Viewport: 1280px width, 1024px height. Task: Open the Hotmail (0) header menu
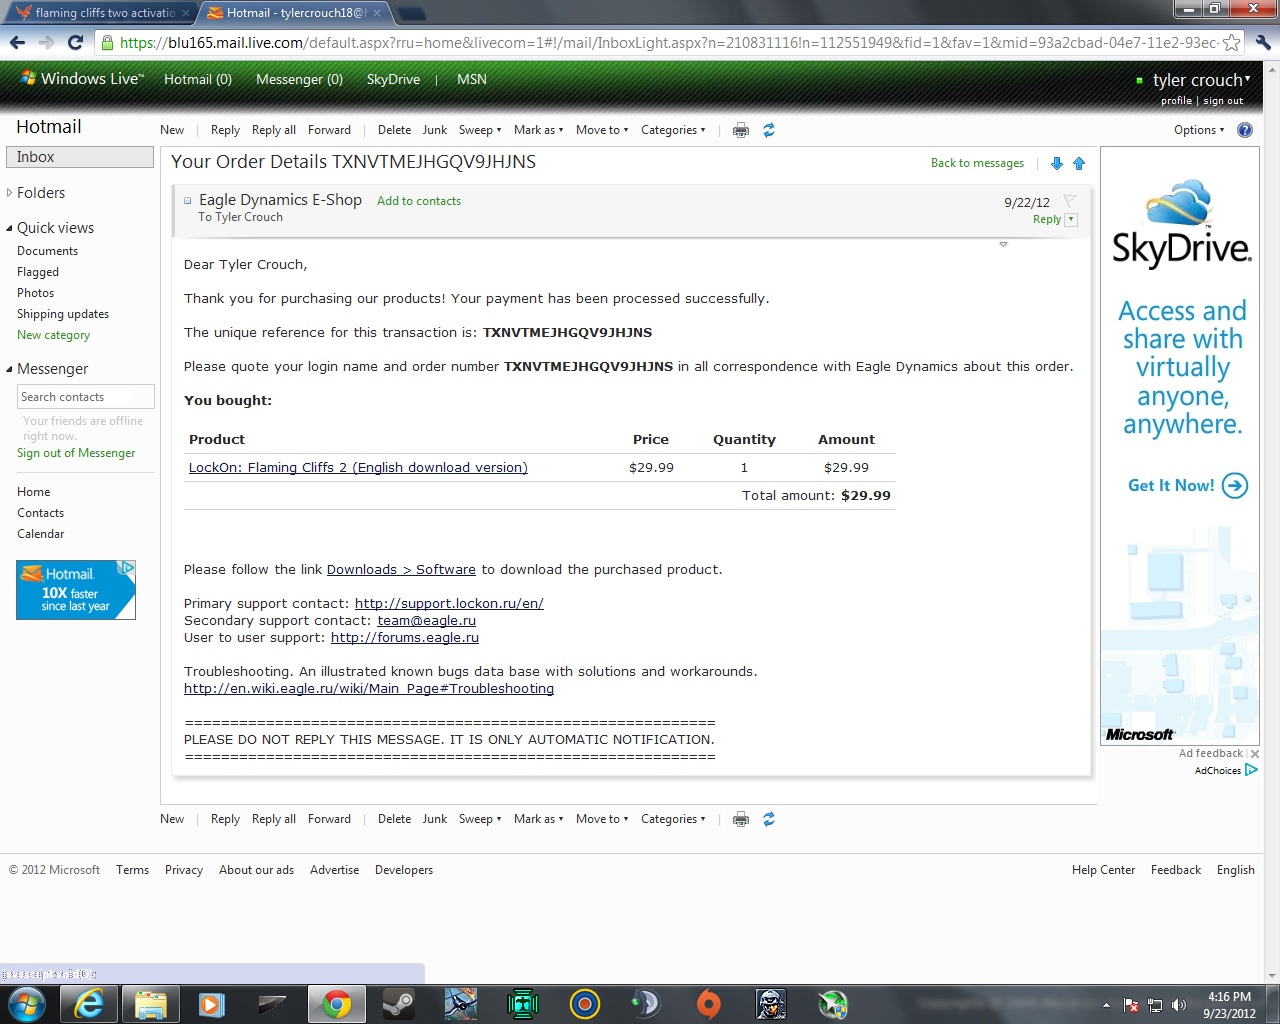(198, 79)
